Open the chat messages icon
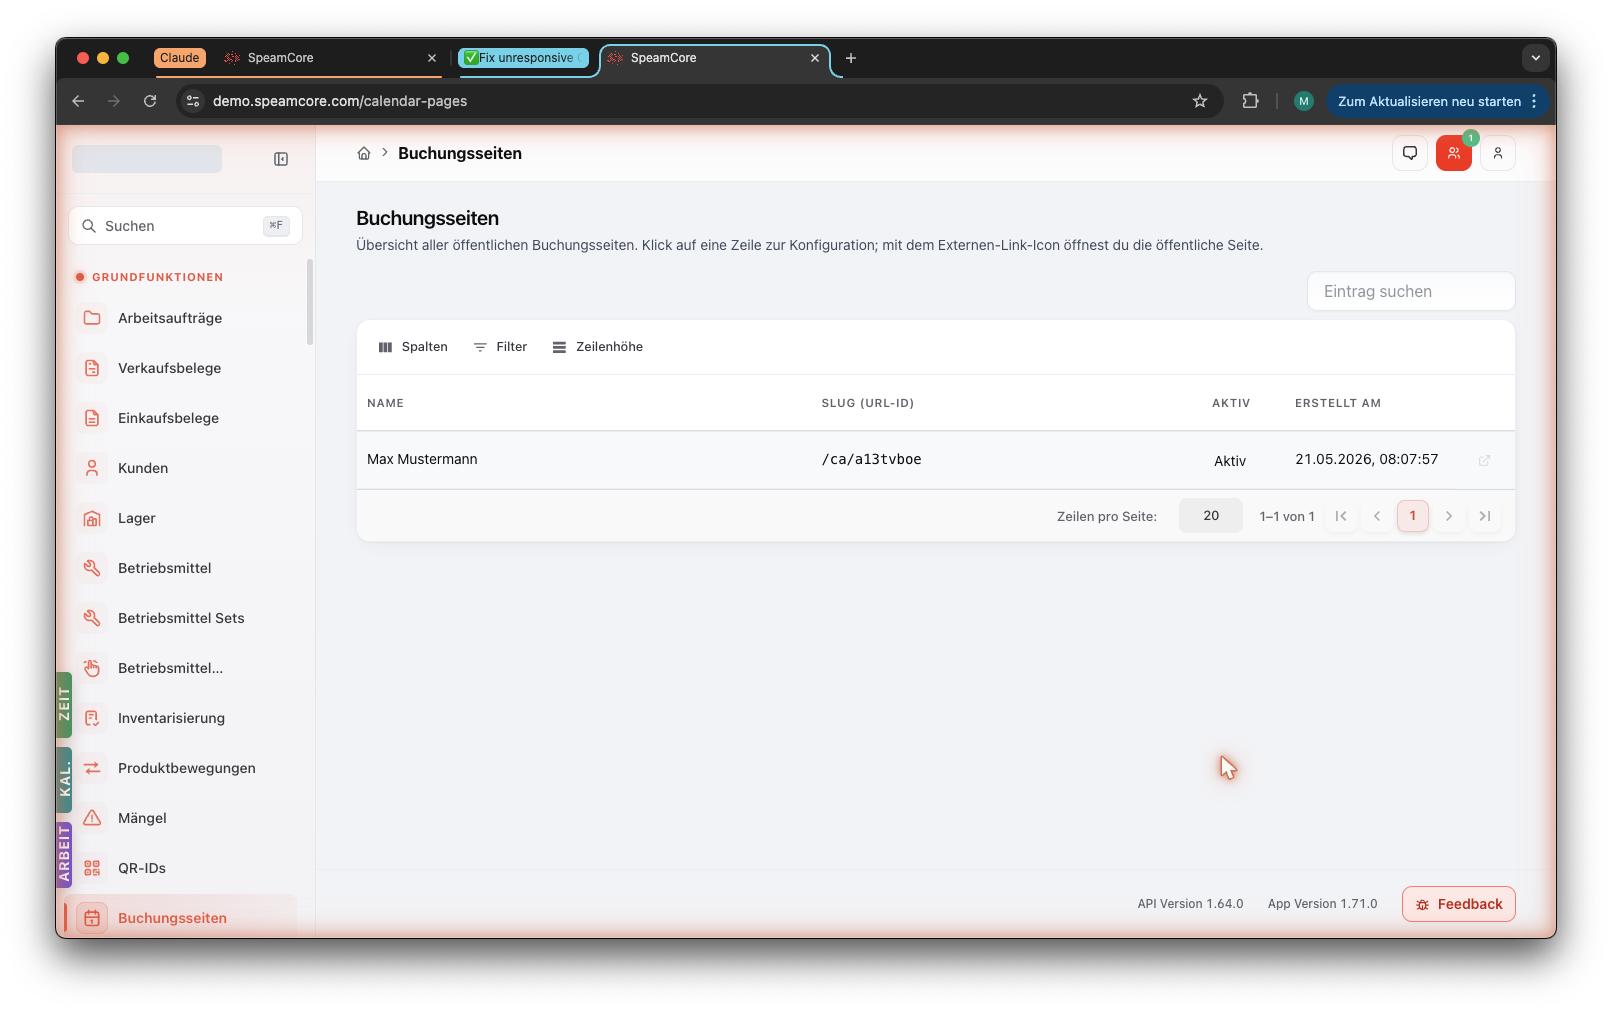The width and height of the screenshot is (1612, 1012). click(x=1410, y=153)
